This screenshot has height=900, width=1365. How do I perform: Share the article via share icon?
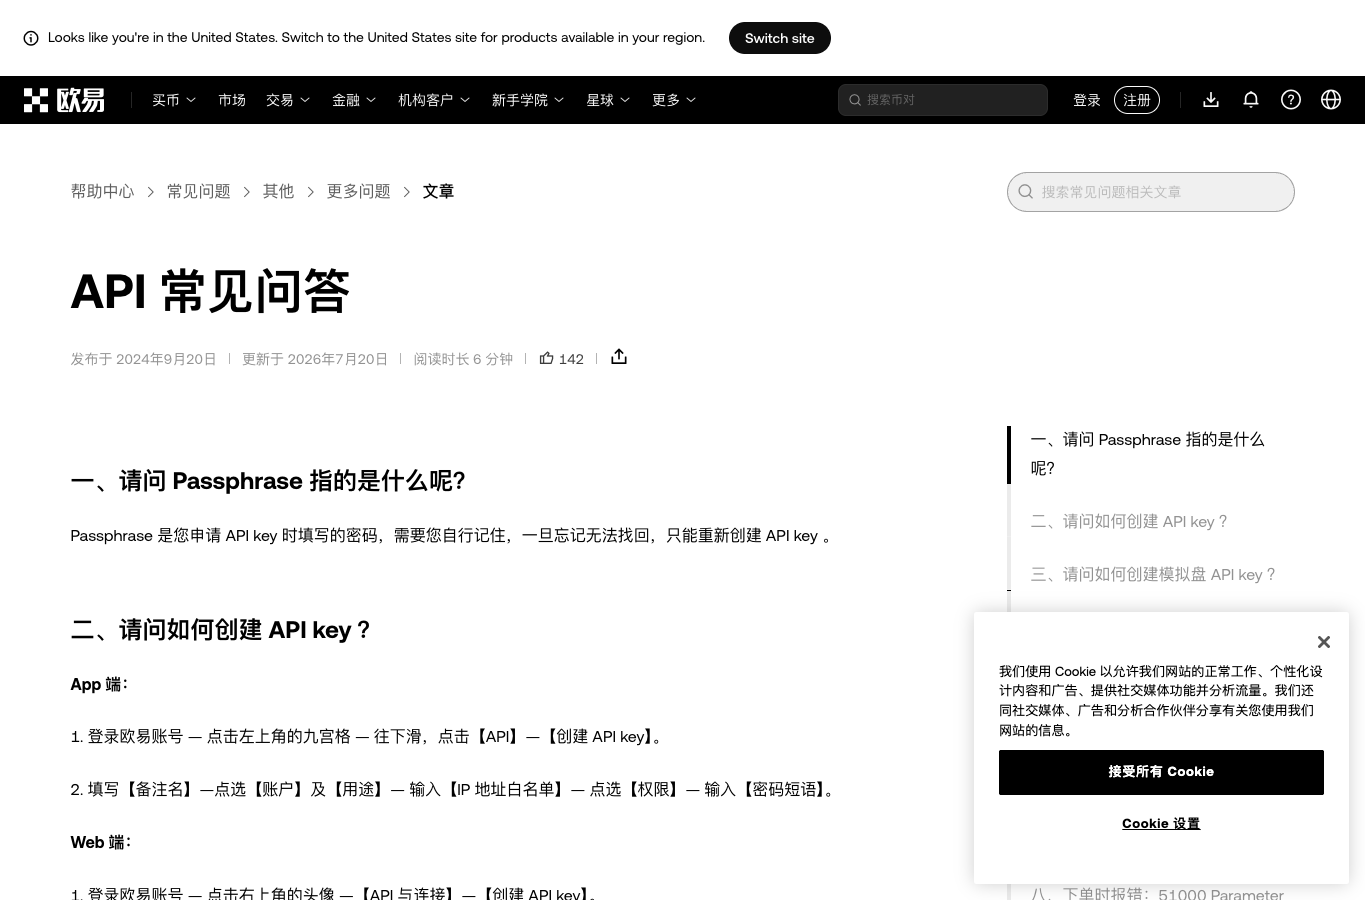pyautogui.click(x=619, y=357)
